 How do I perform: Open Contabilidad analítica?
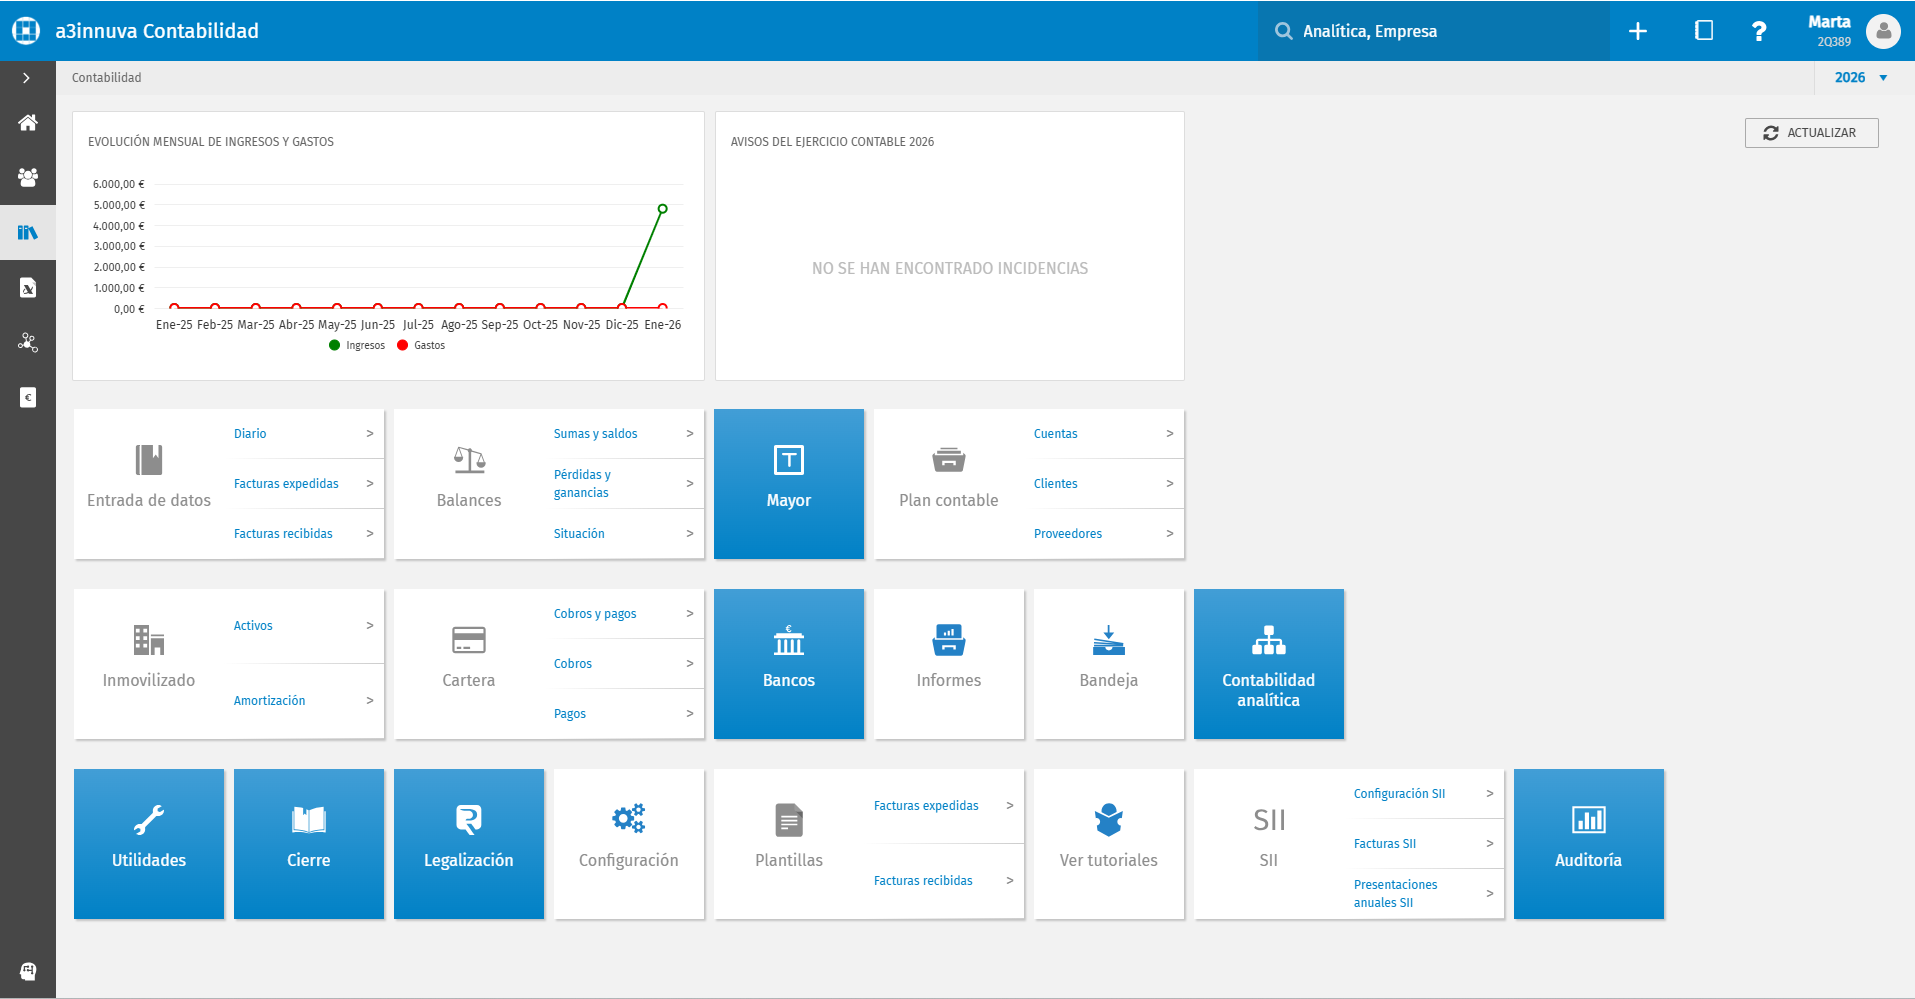pos(1268,663)
